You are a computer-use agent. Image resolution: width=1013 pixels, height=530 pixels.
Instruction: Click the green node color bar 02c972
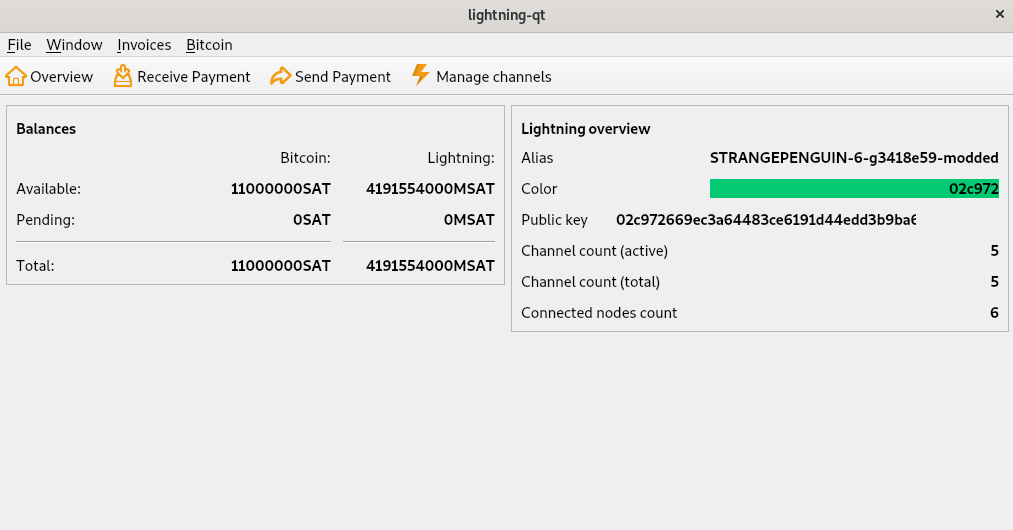point(854,189)
